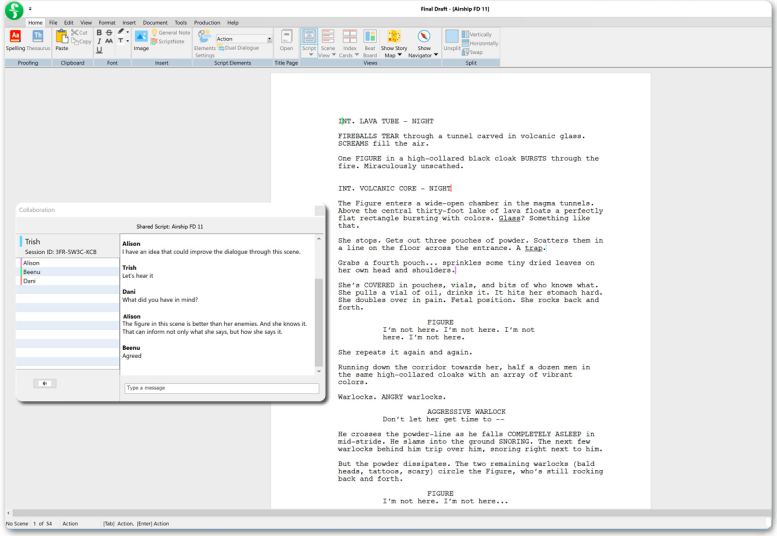Open the Spelling checker
Viewport: 777px width, 536px height.
click(x=15, y=40)
